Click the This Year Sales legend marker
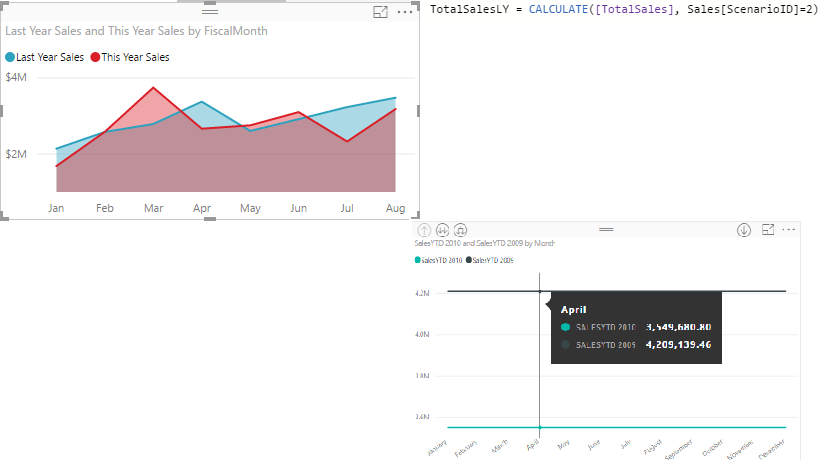Viewport: 819px width, 460px height. 95,57
